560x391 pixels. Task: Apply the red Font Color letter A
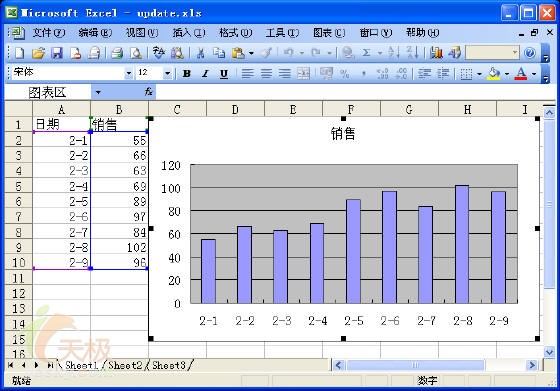(521, 74)
